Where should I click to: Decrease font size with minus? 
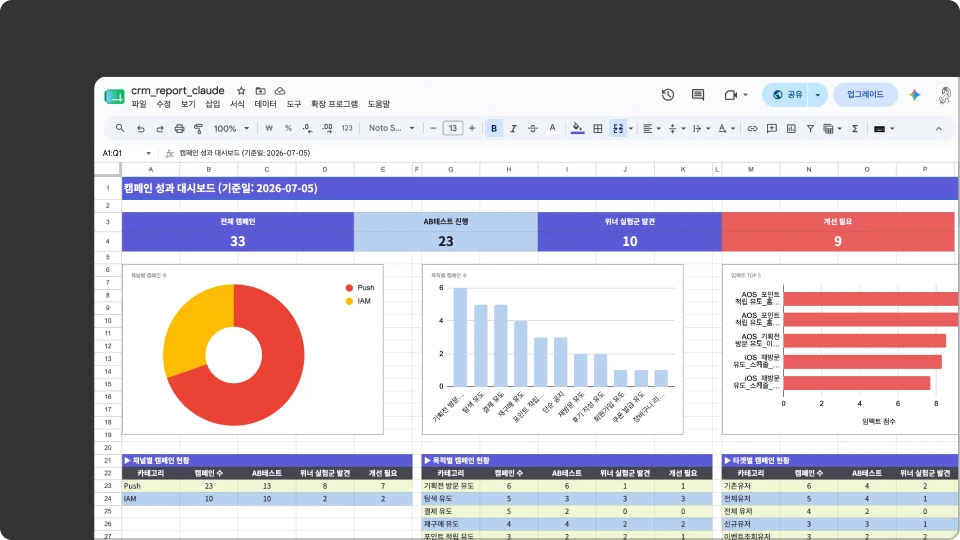coord(433,129)
